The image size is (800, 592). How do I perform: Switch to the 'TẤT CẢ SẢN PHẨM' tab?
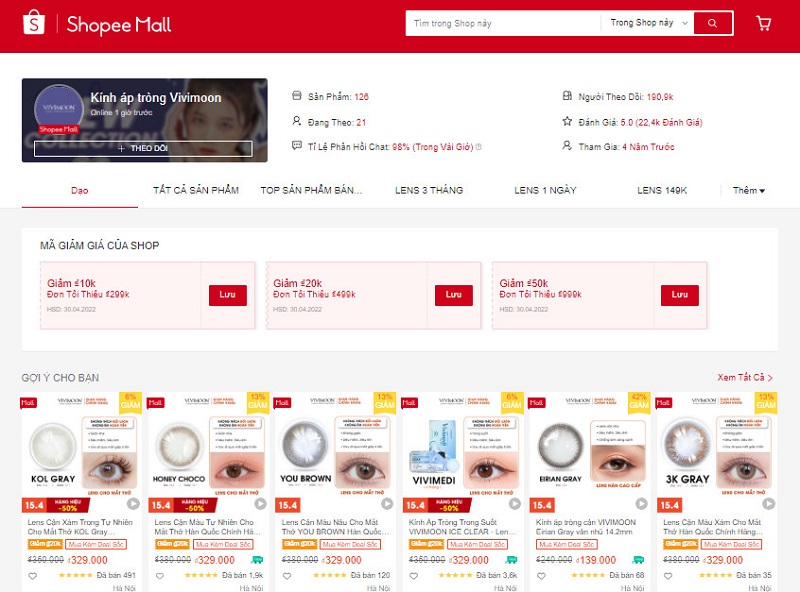coord(196,190)
